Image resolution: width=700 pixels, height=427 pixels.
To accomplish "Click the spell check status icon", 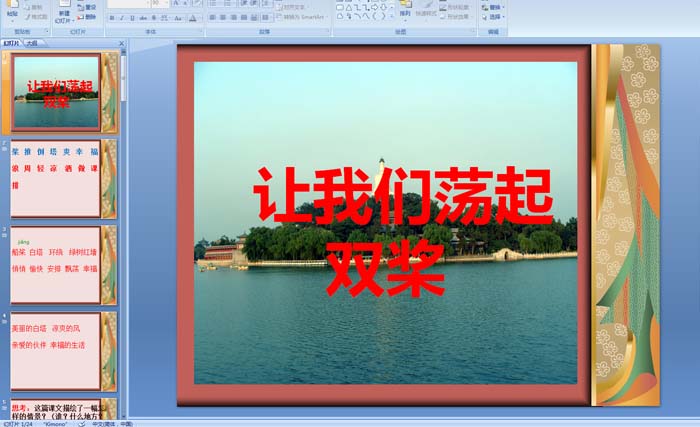I will [x=82, y=424].
